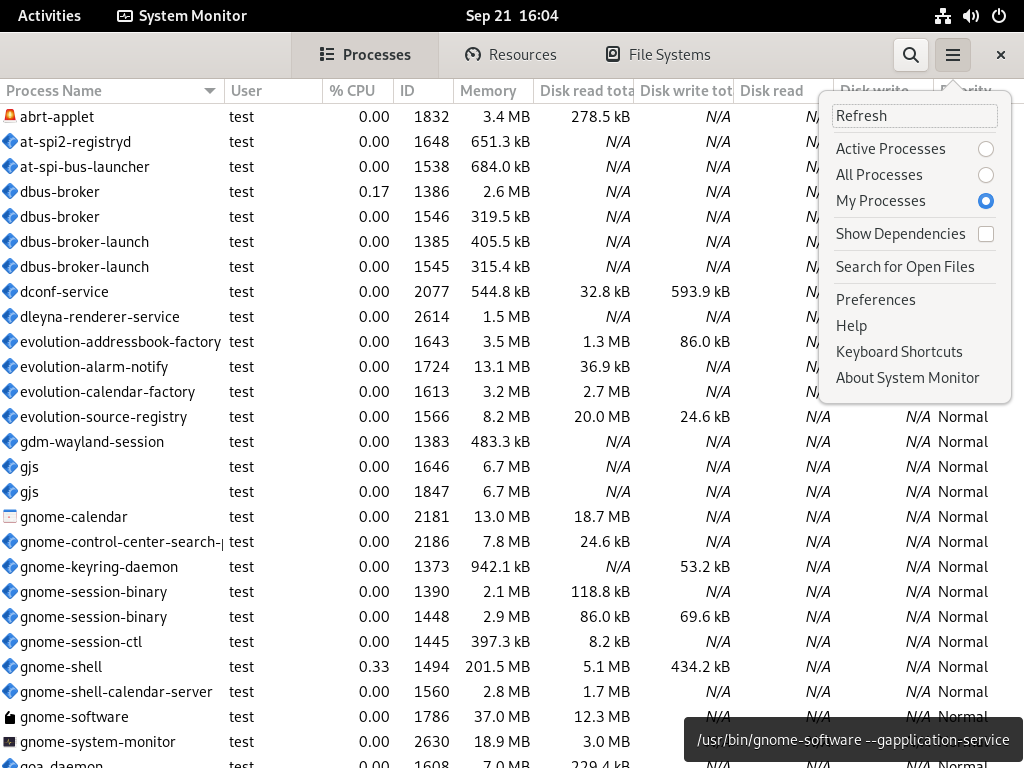Click the gnome-shell process icon
This screenshot has height=768, width=1024.
pos(10,667)
